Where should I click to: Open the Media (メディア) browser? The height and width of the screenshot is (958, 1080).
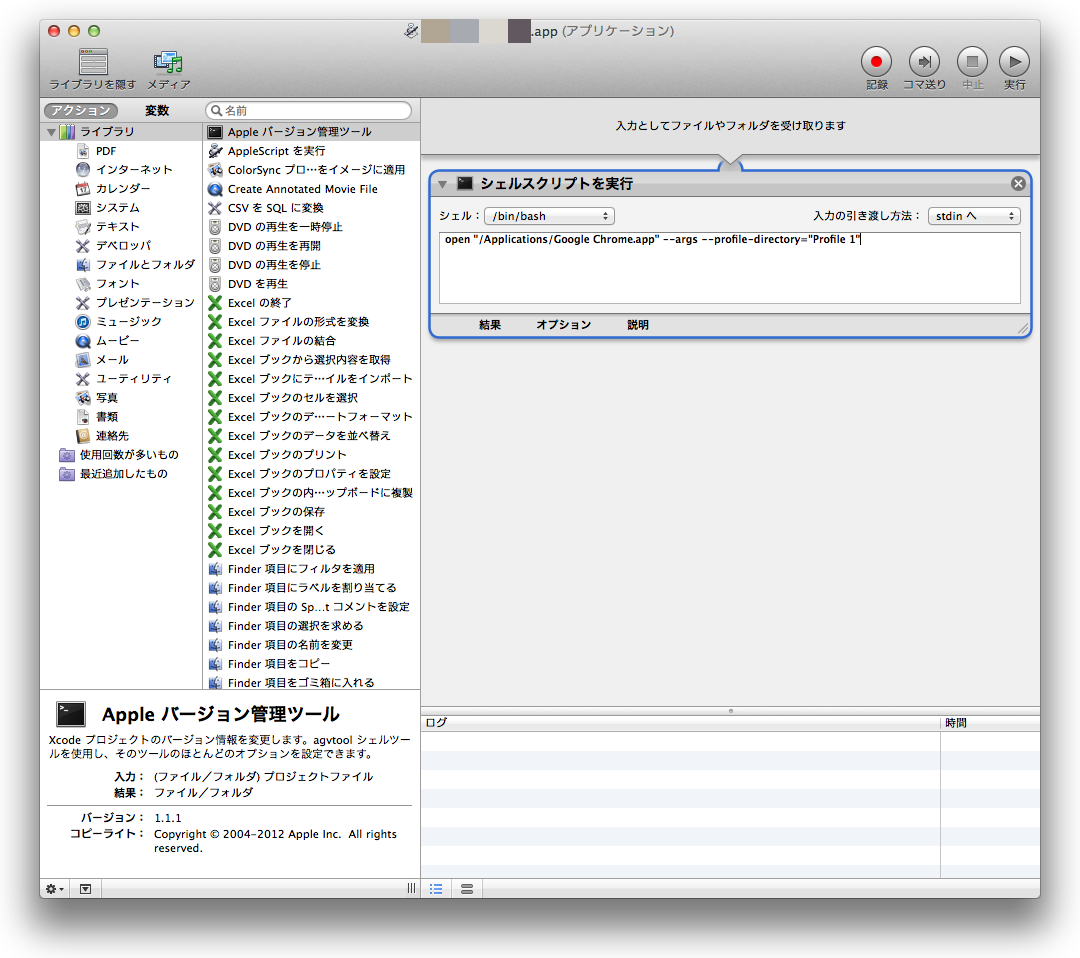tap(168, 64)
